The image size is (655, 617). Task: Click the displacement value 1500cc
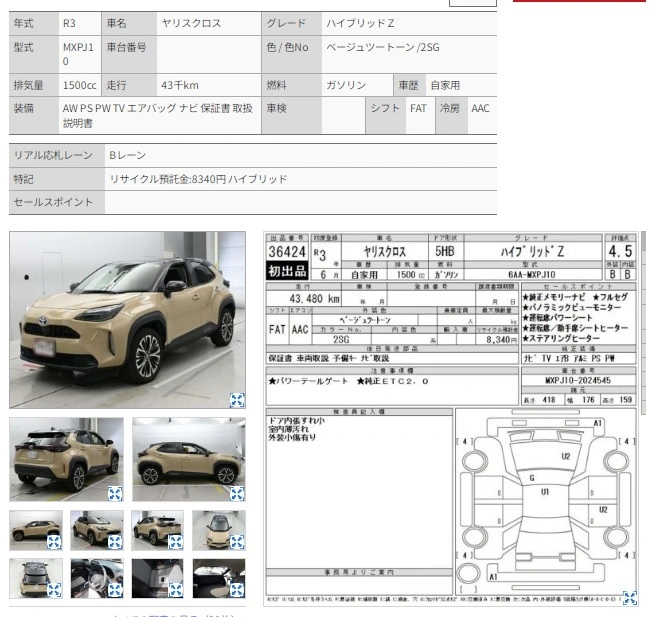(x=79, y=85)
